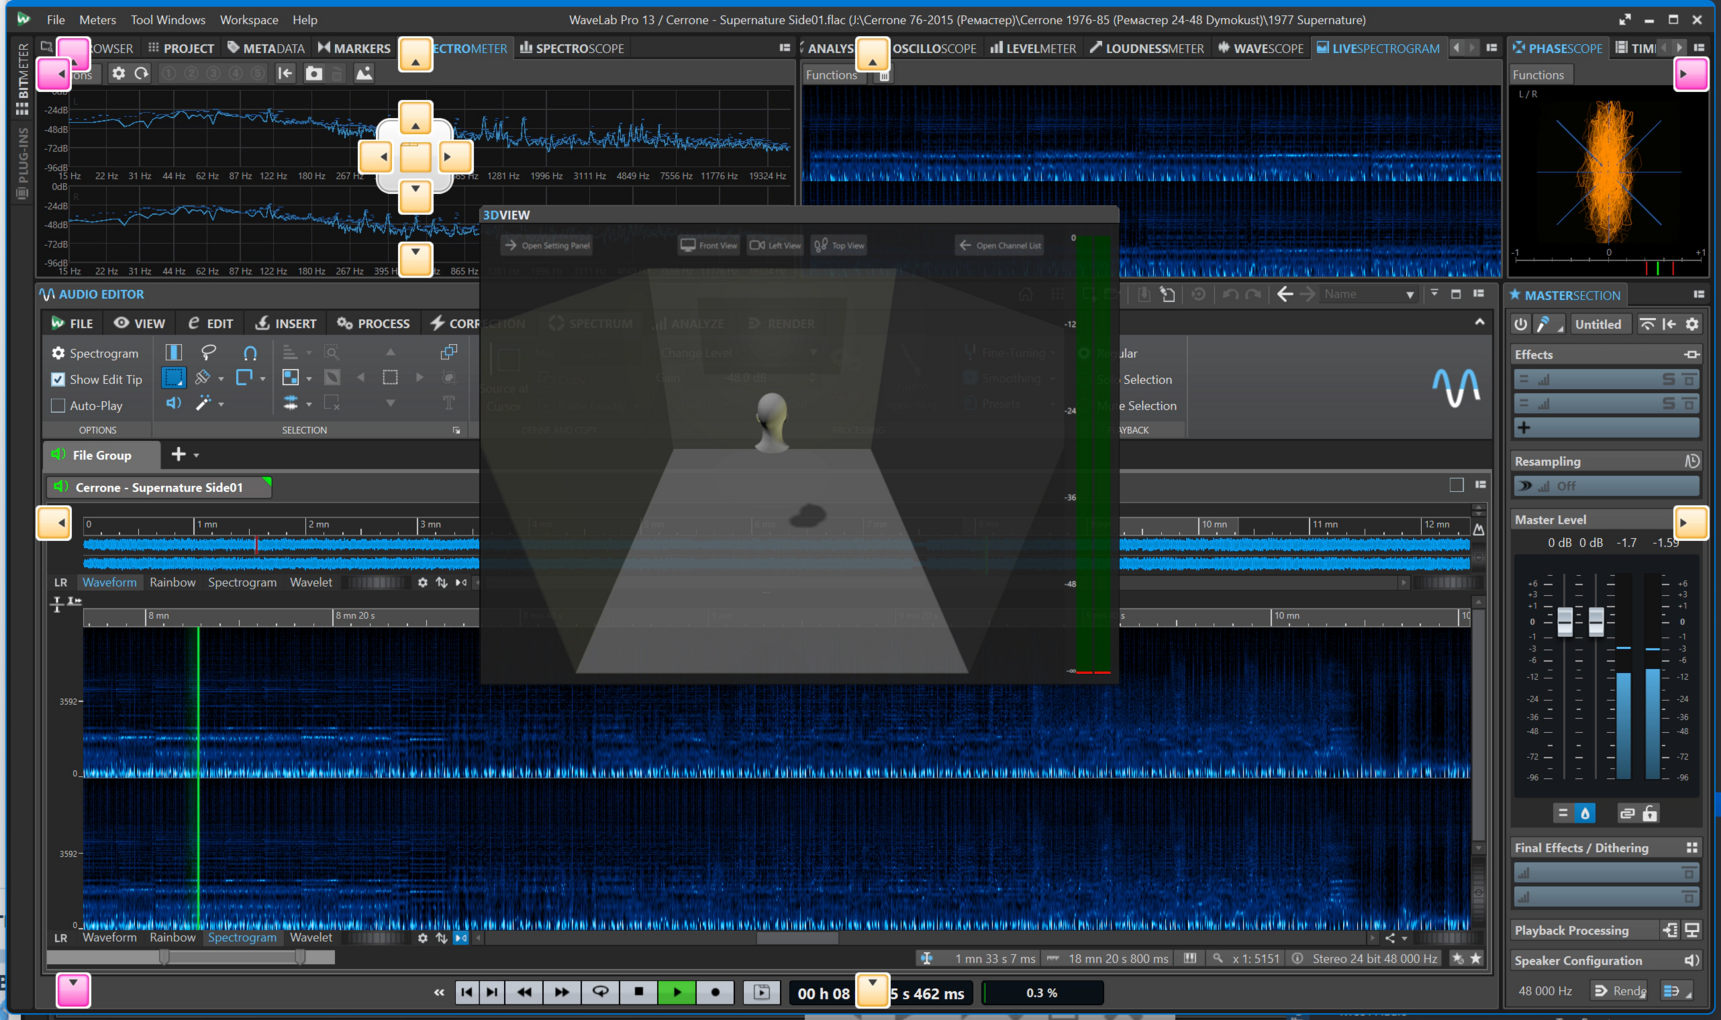This screenshot has height=1020, width=1721.
Task: Open Master Section settings gear
Action: click(1692, 324)
